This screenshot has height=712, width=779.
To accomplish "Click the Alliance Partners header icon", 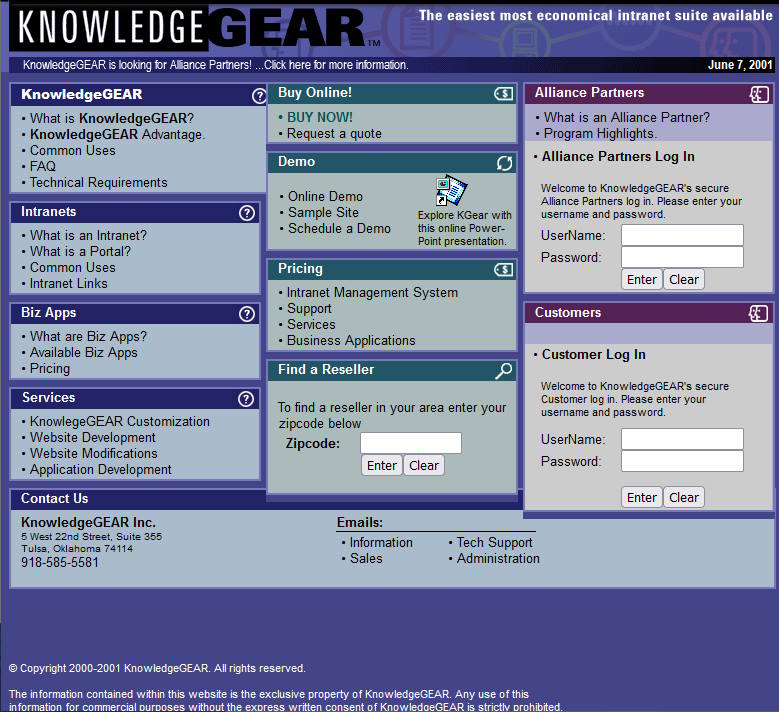I will (759, 94).
